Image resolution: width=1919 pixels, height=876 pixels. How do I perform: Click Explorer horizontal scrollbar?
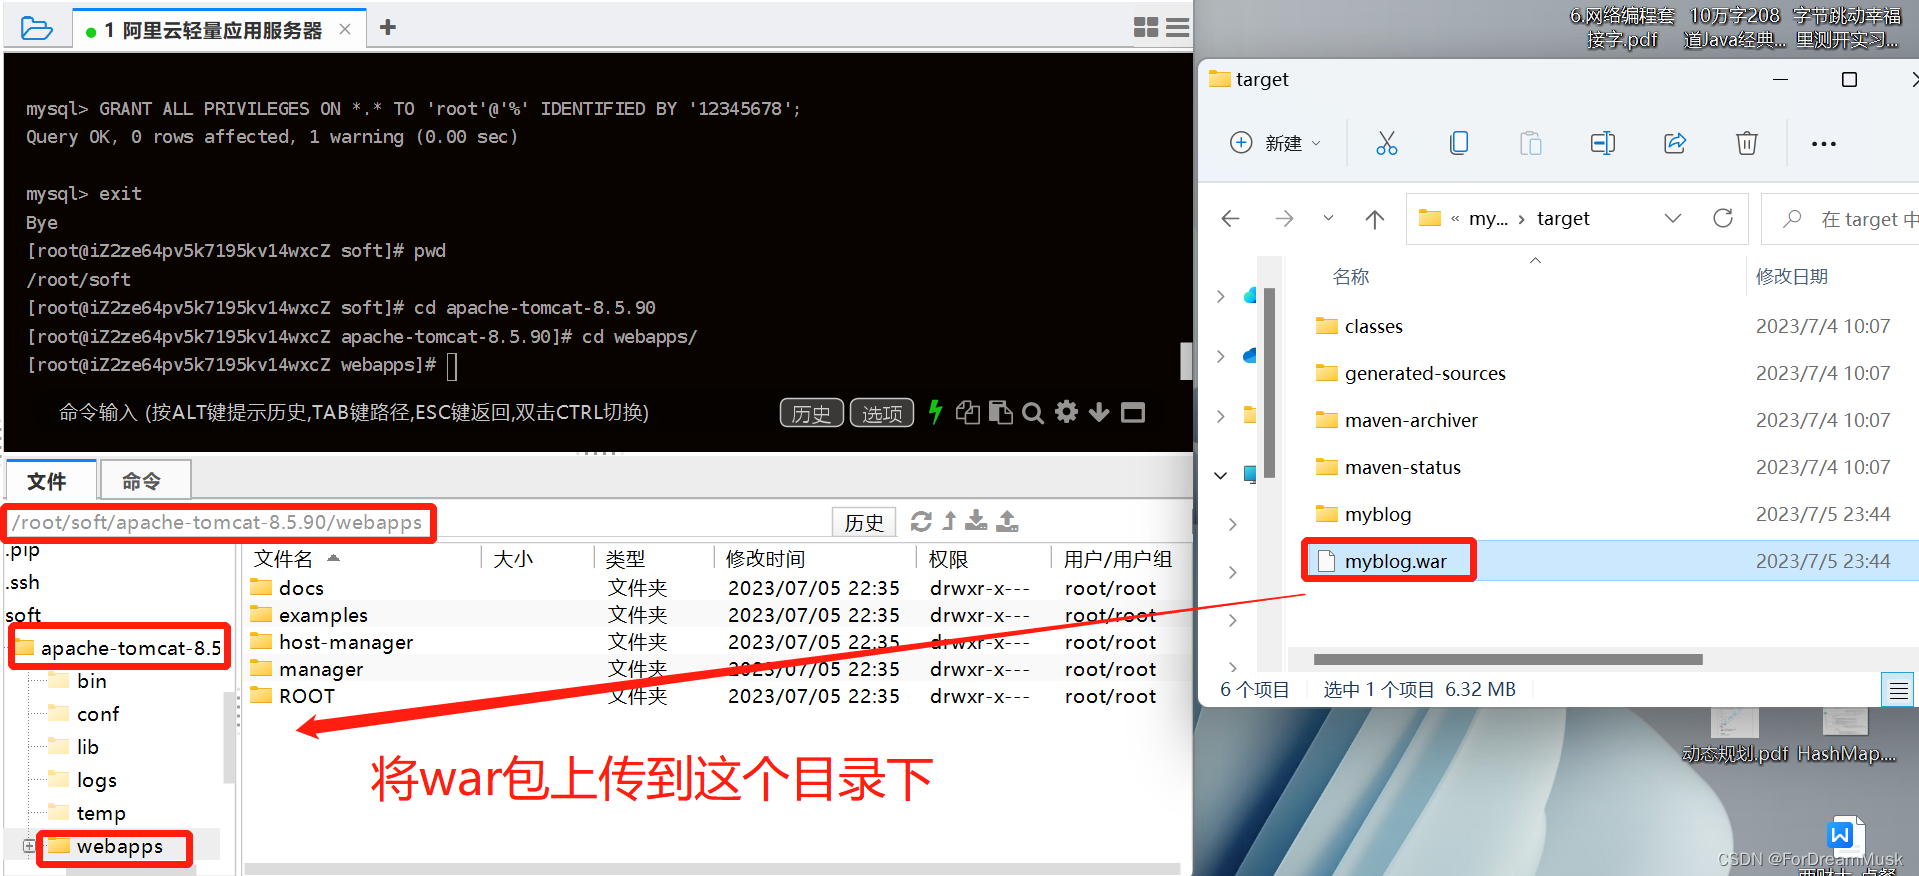[1508, 660]
